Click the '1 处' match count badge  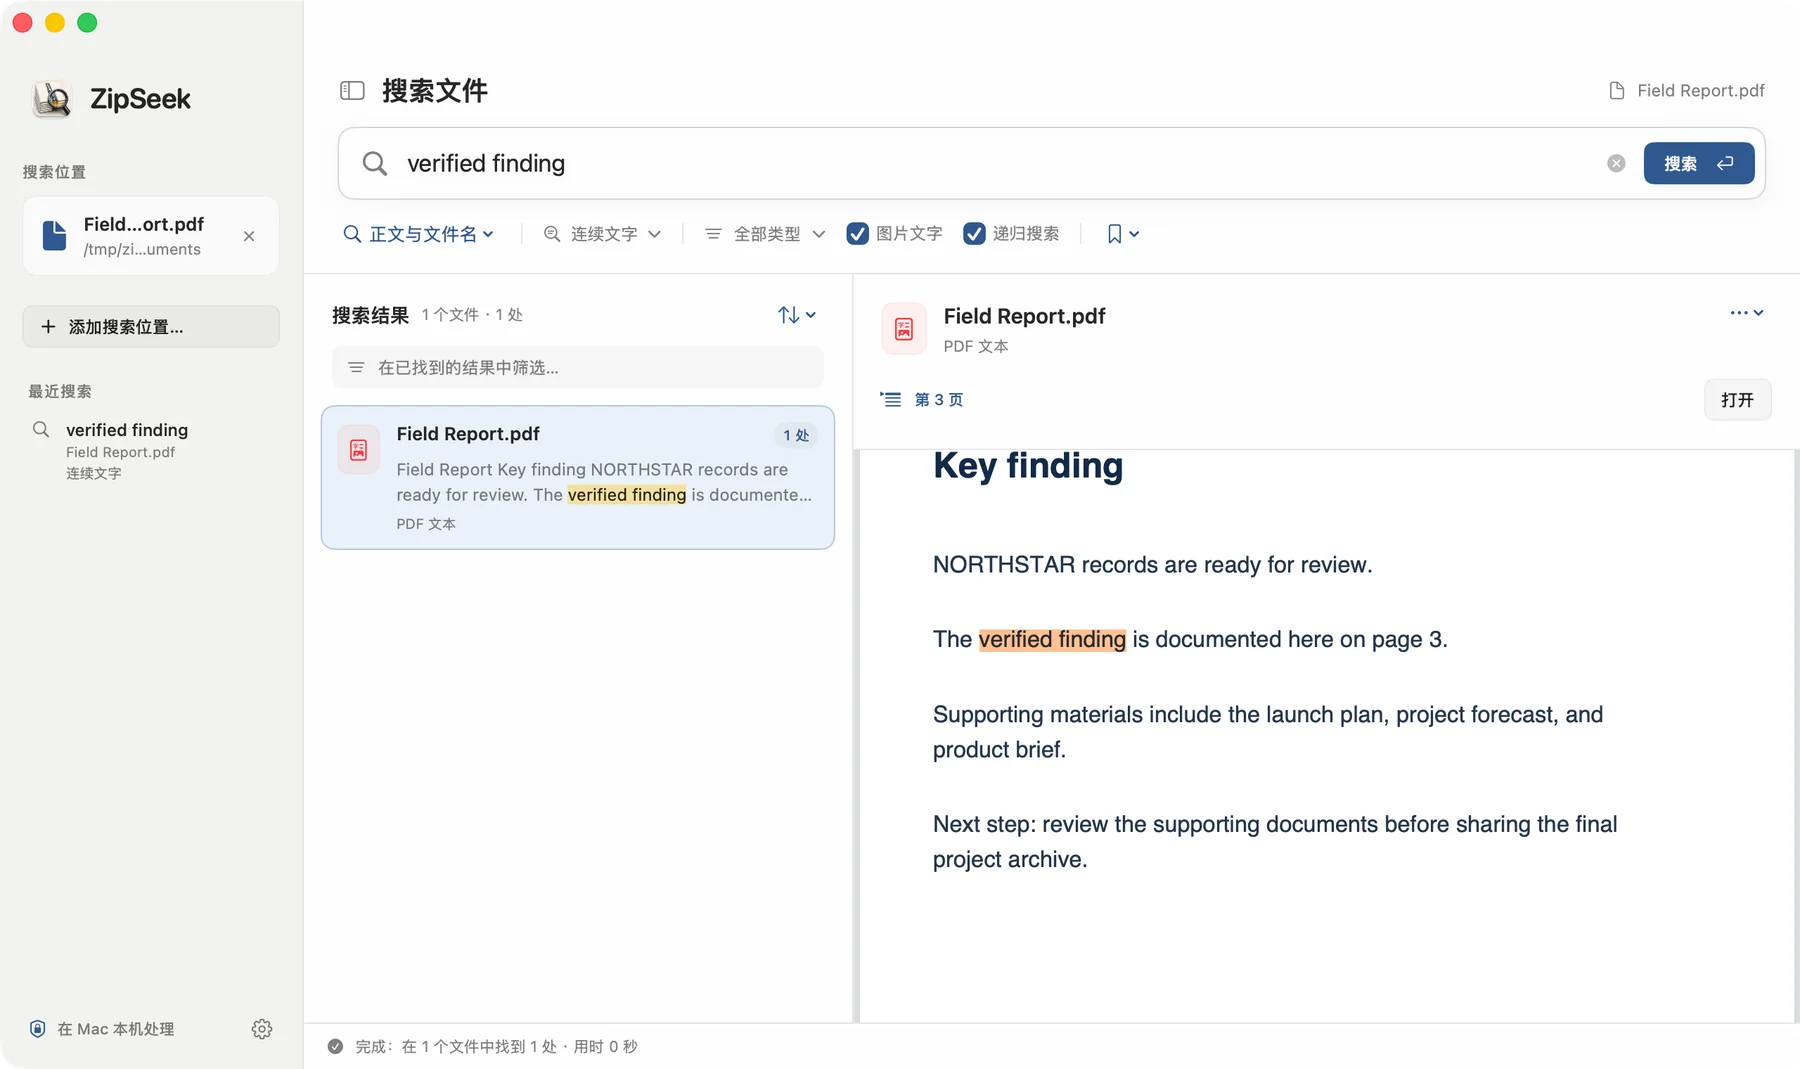(796, 435)
